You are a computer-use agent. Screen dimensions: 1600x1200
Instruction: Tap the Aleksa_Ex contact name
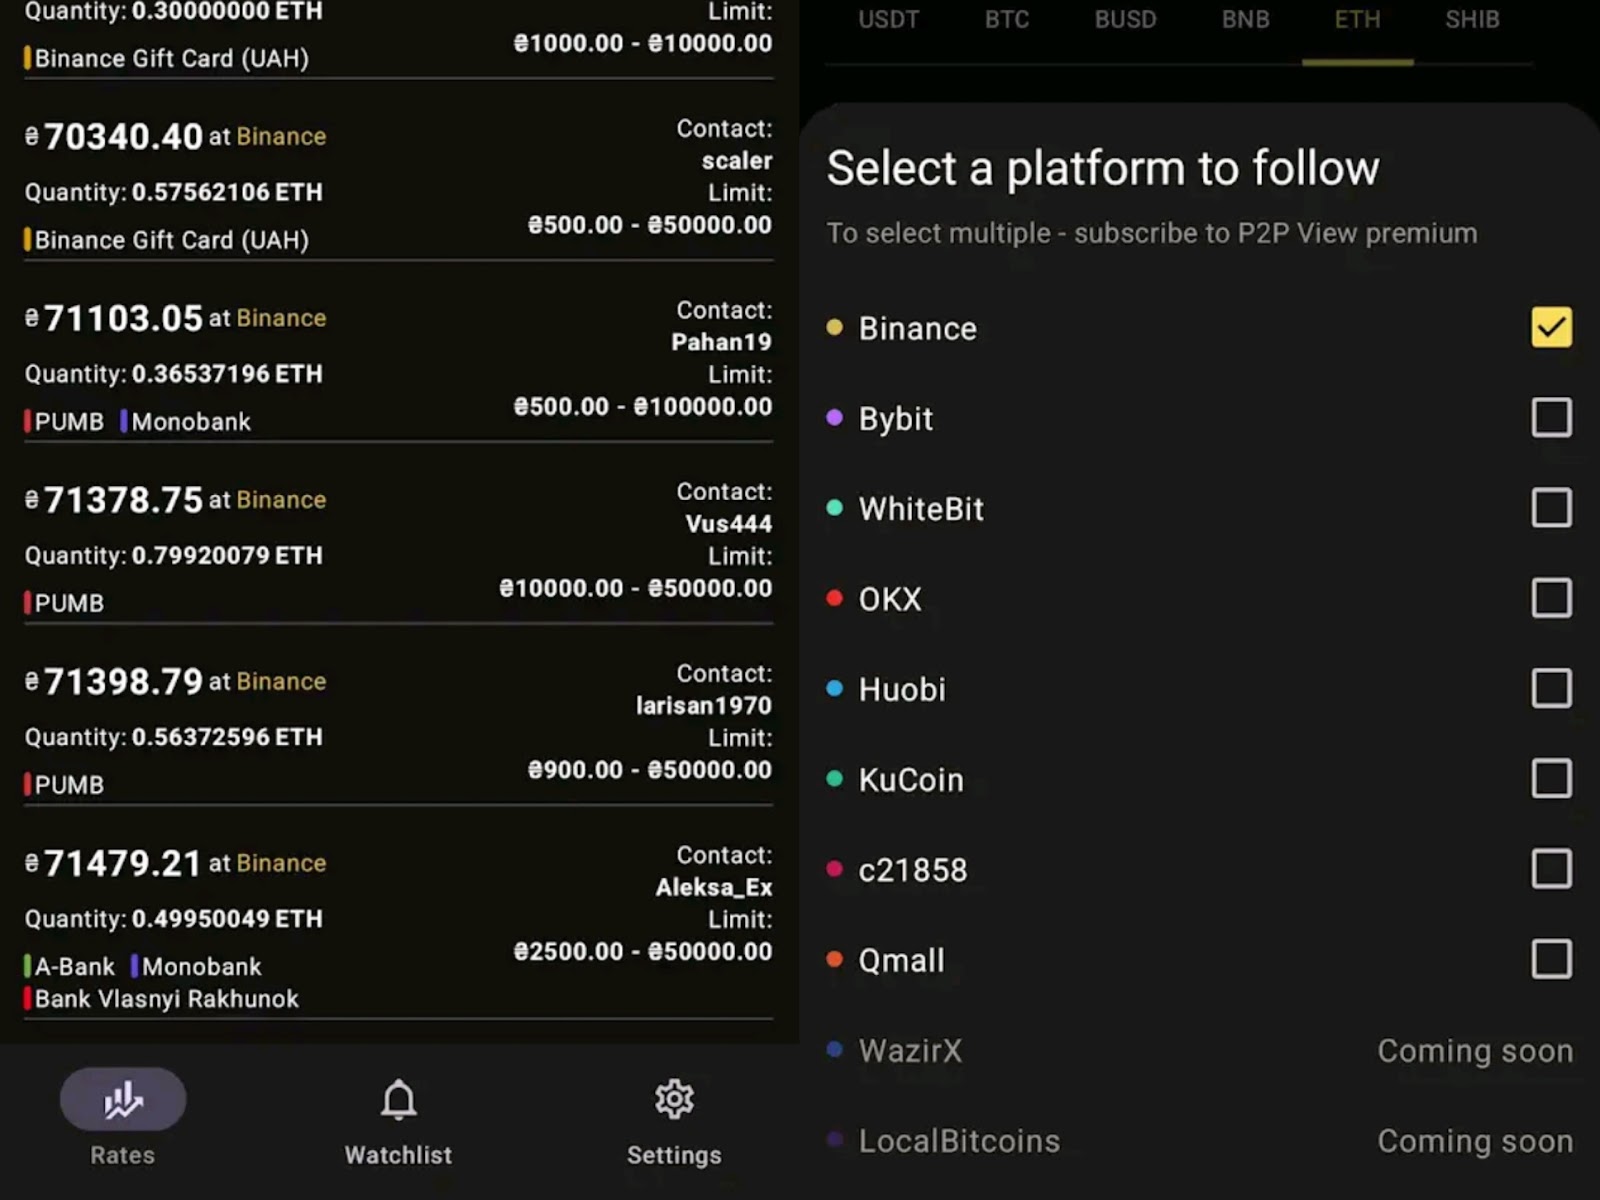coord(713,887)
